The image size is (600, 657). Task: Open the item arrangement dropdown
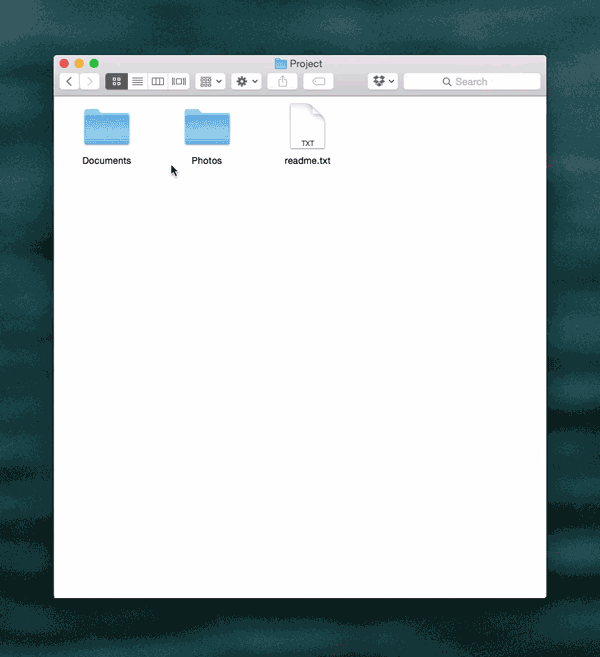tap(210, 81)
